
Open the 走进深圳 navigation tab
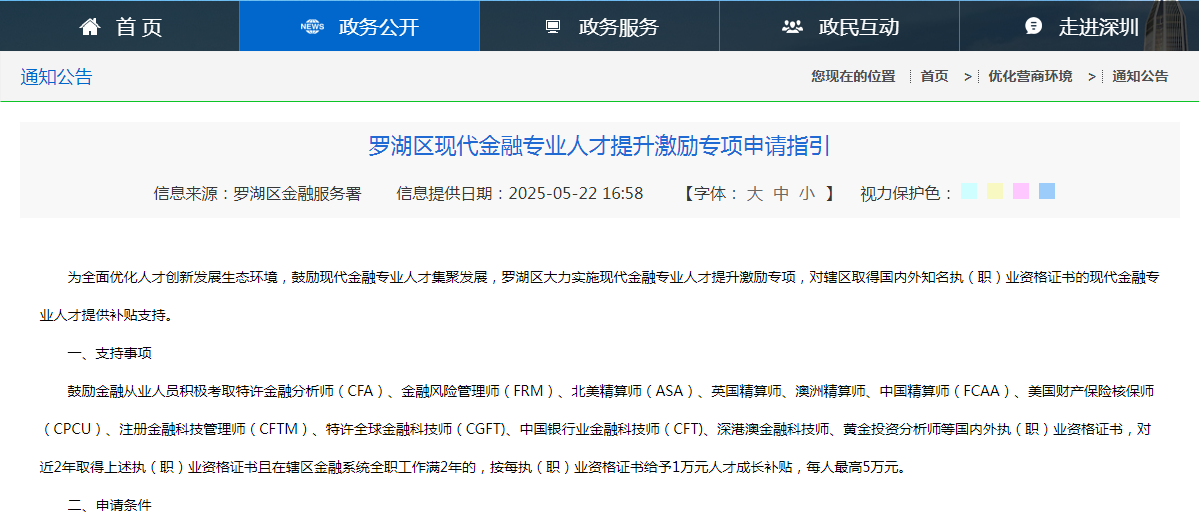click(1079, 26)
